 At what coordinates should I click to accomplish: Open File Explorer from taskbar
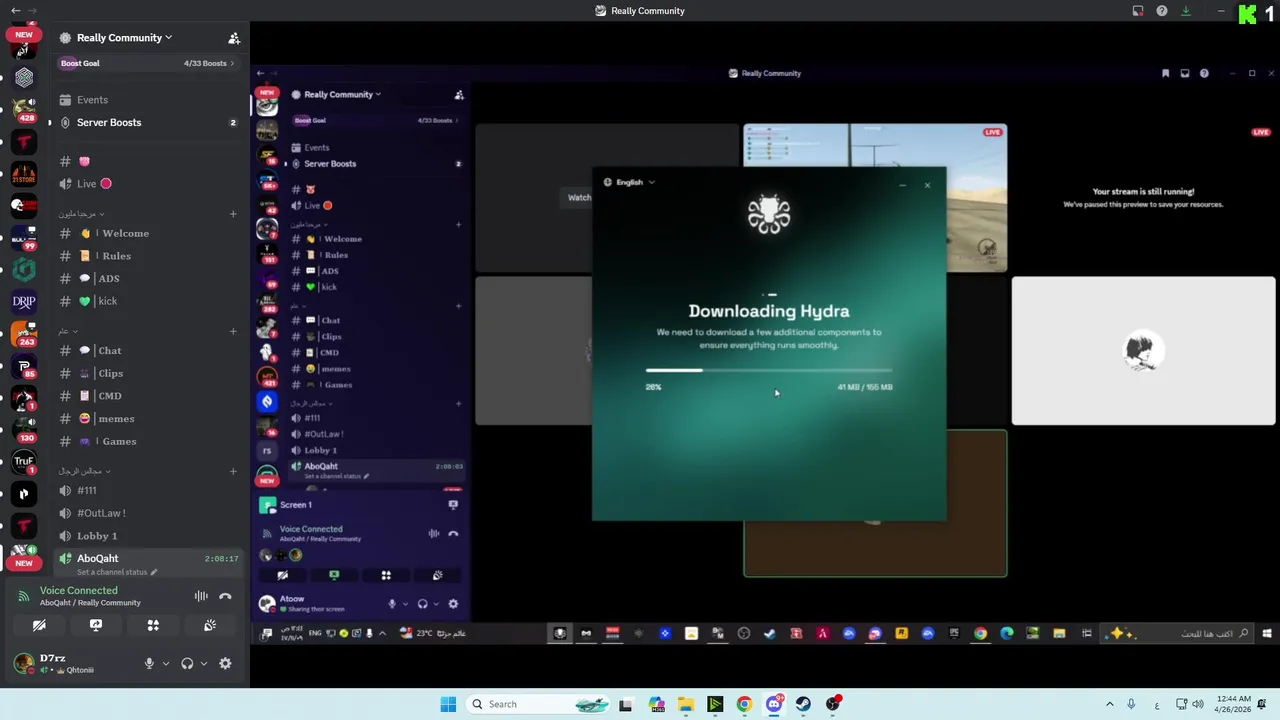click(686, 704)
